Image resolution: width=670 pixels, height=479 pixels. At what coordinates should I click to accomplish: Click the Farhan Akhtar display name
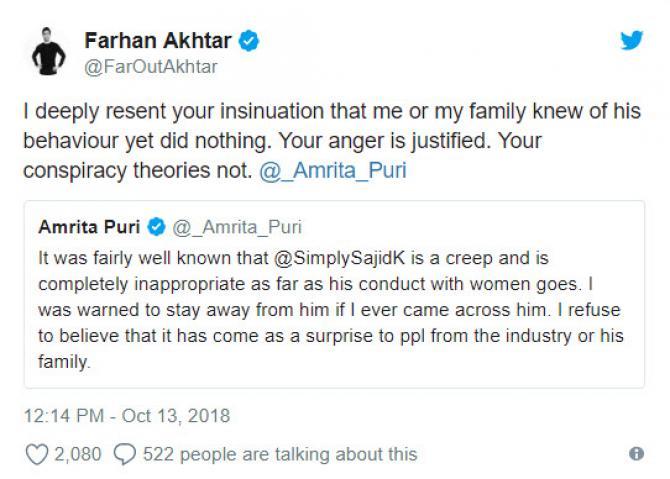point(158,41)
